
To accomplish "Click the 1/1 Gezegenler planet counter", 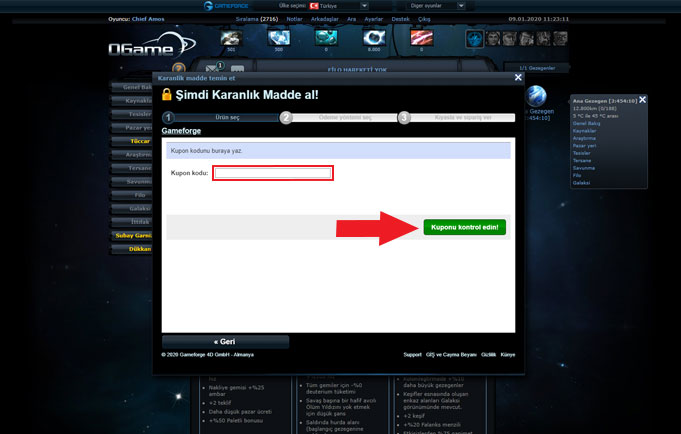I will (537, 68).
